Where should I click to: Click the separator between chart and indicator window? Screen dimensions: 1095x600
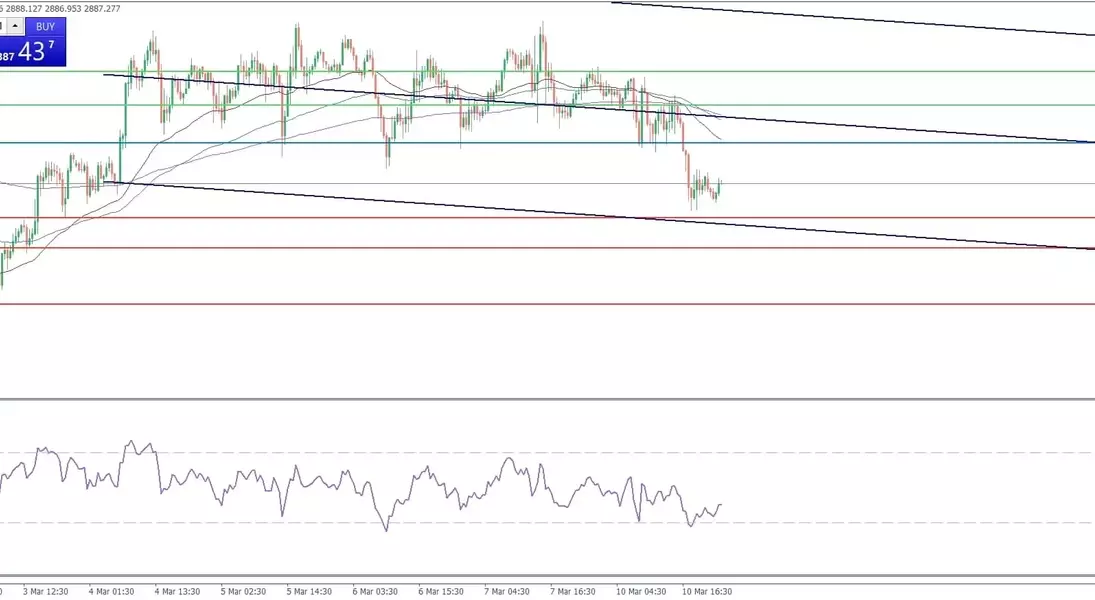tap(547, 400)
